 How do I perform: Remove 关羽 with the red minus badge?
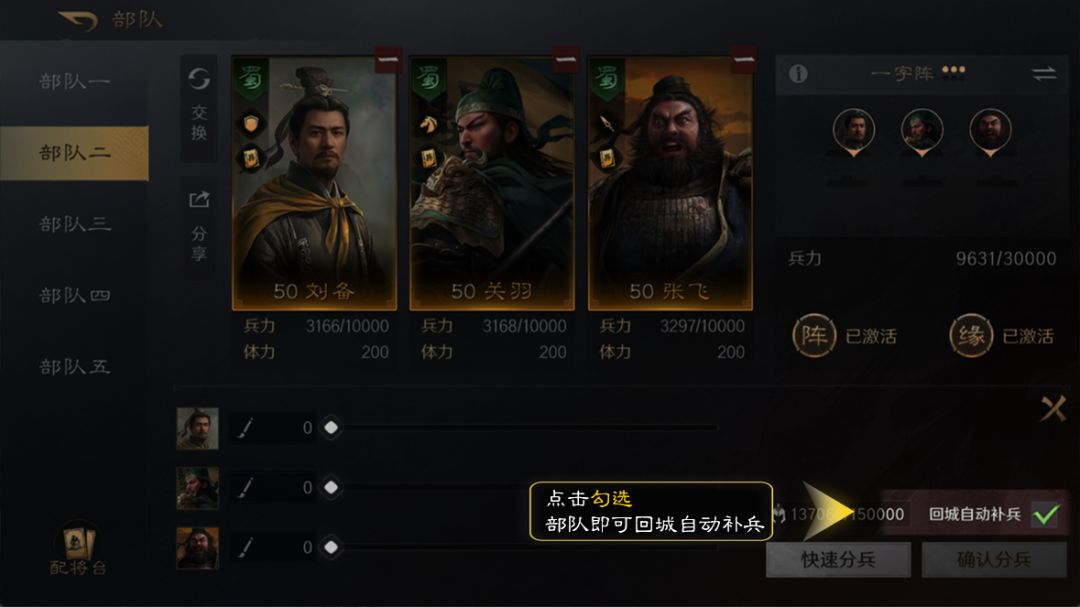[x=565, y=60]
